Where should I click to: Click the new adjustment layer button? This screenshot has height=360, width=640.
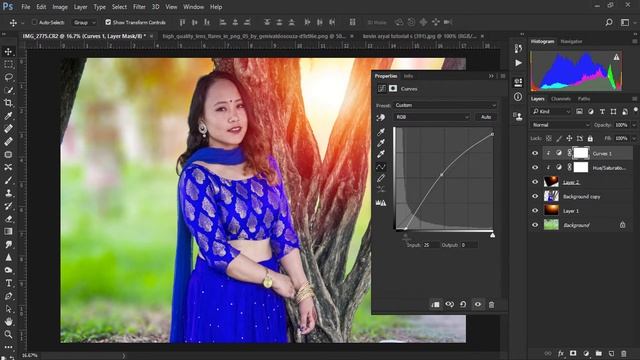[x=586, y=353]
